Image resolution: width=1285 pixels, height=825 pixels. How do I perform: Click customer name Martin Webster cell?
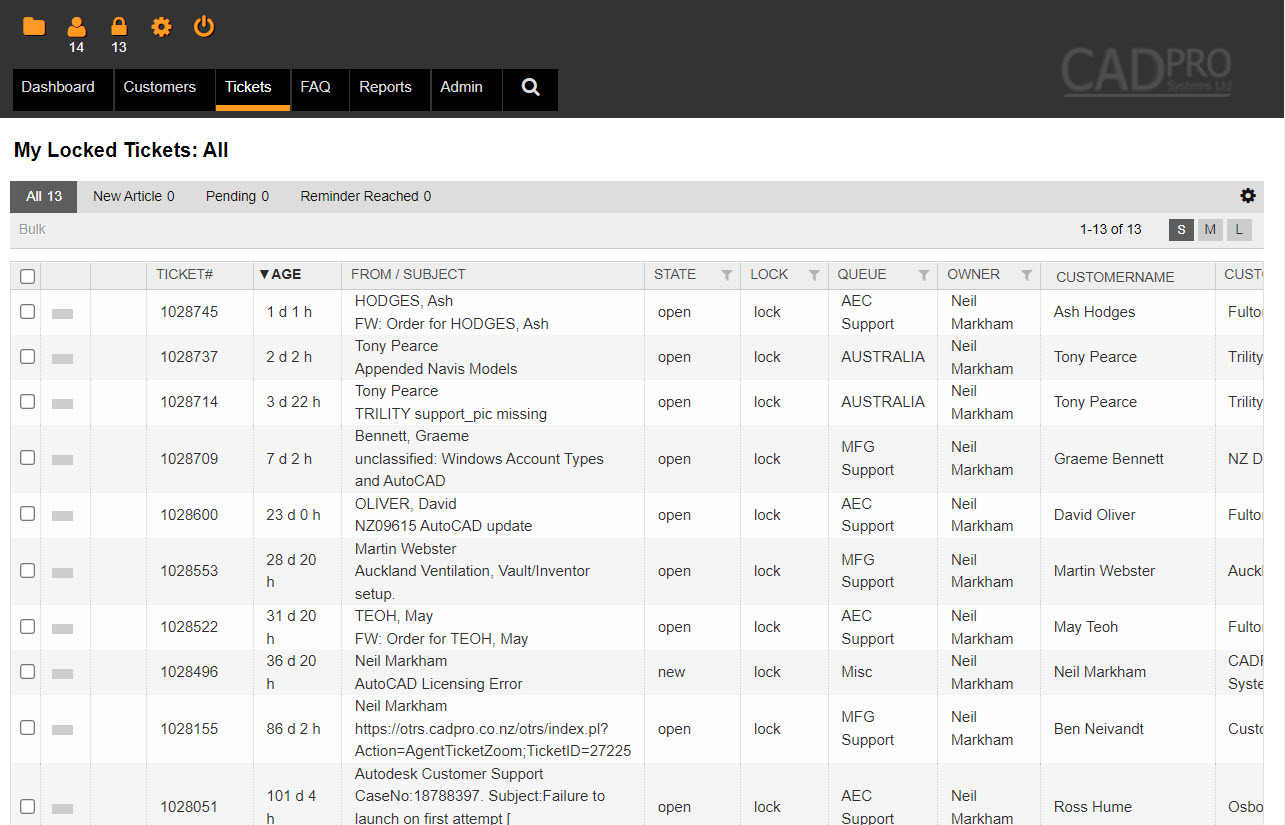point(1104,571)
